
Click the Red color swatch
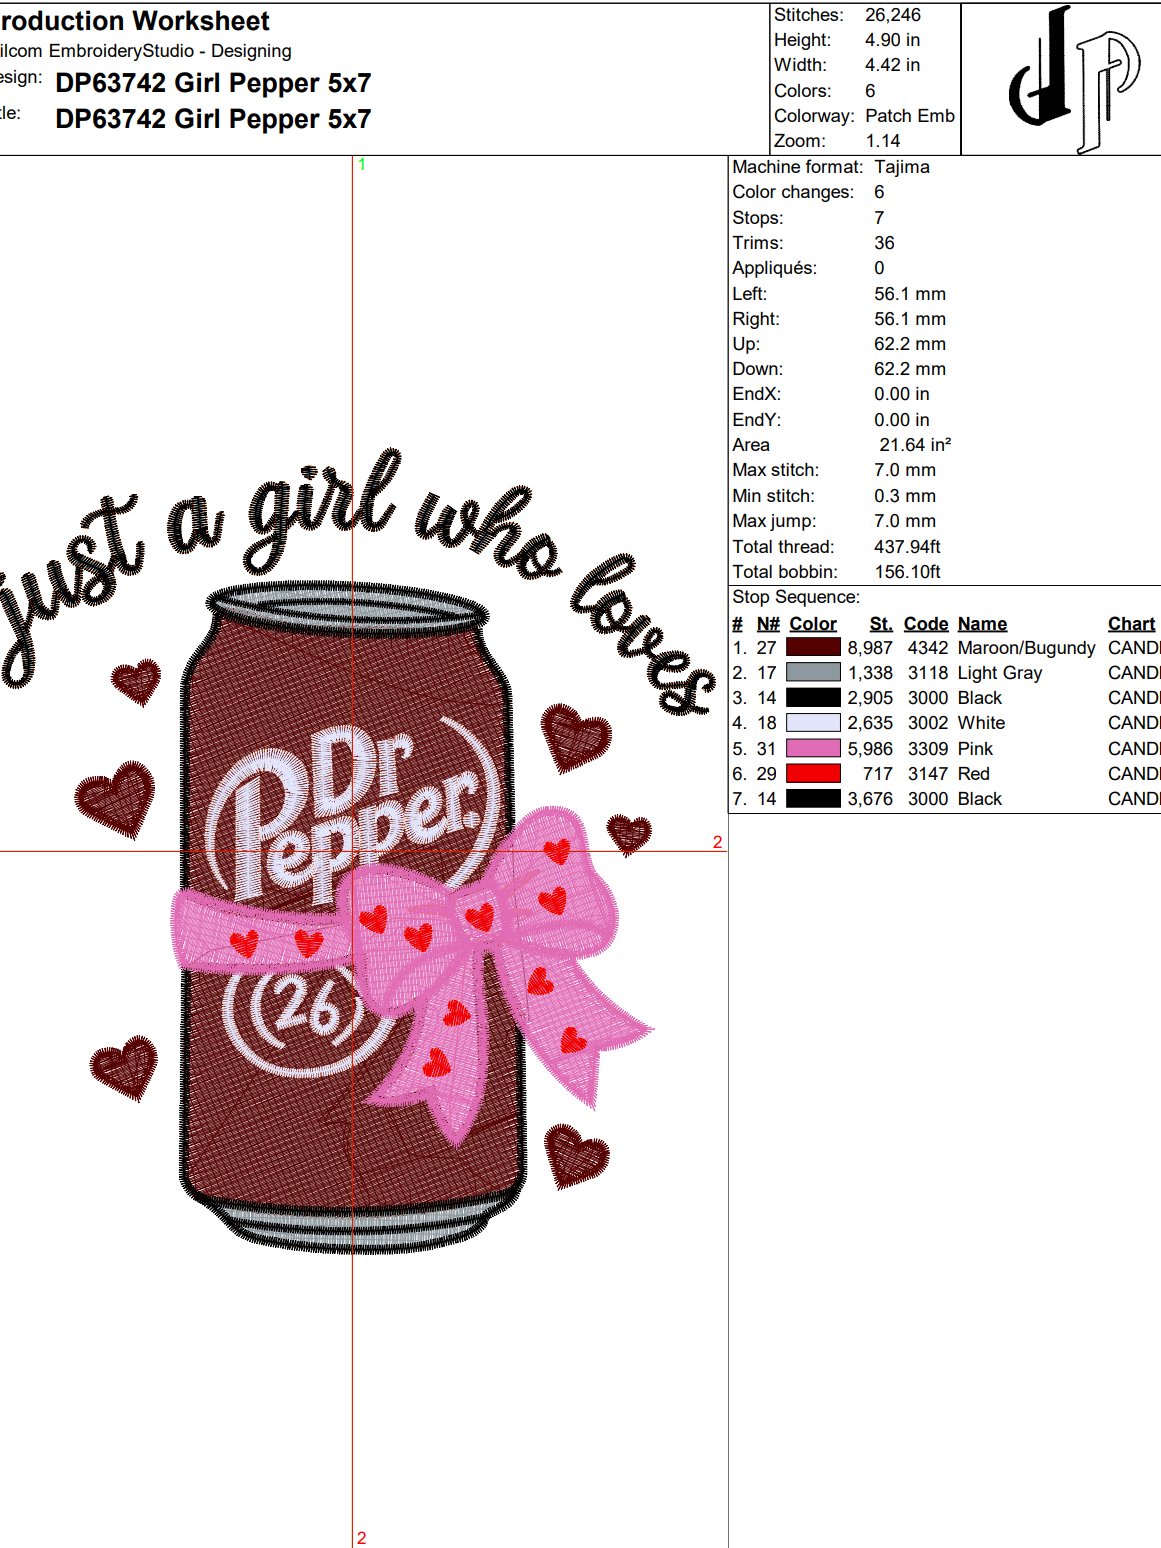813,773
